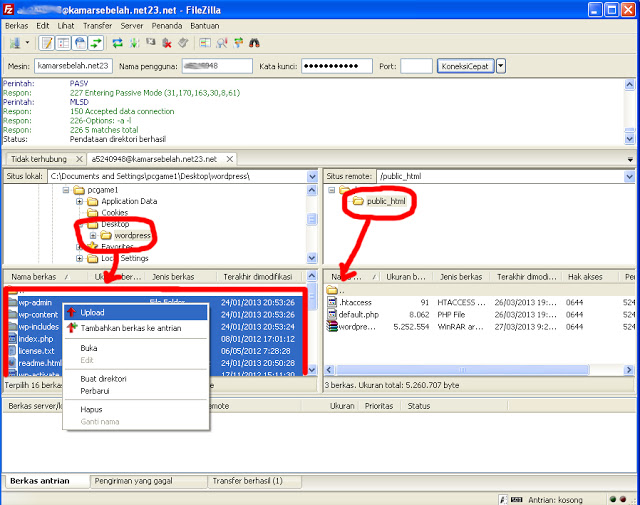Toggle the transfer queue display
640x505 pixels.
tap(96, 43)
